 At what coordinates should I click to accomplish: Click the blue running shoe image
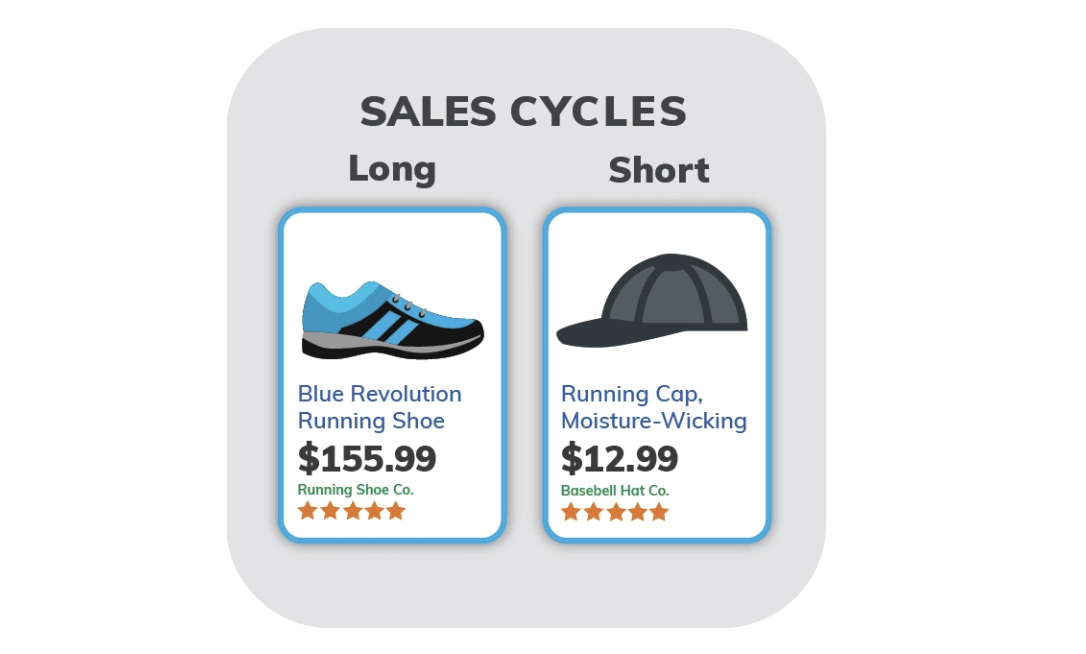393,320
